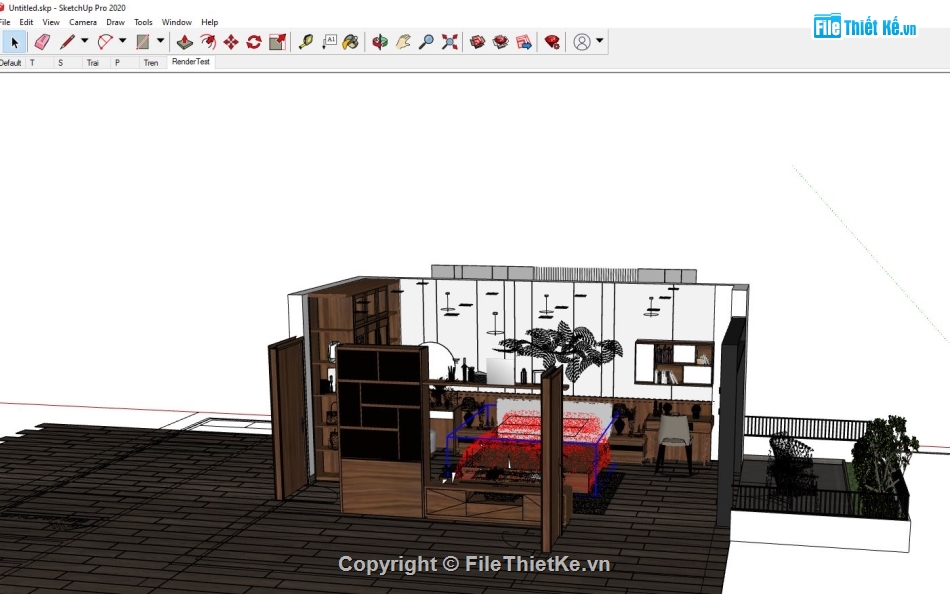Image resolution: width=950 pixels, height=594 pixels.
Task: Select the Move tool
Action: pyautogui.click(x=231, y=42)
